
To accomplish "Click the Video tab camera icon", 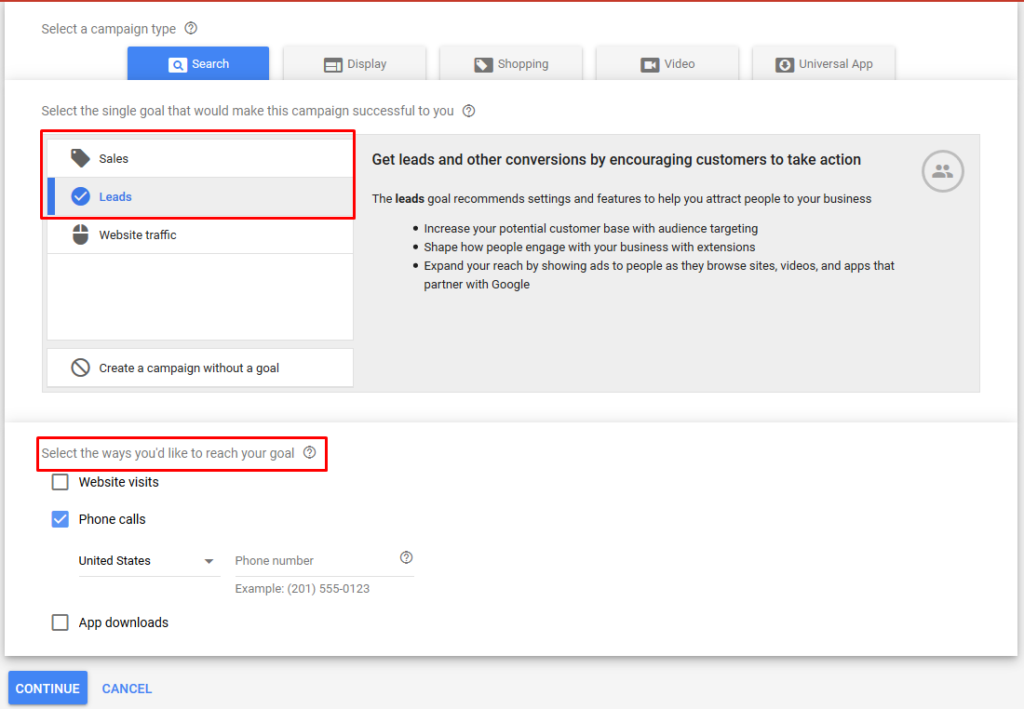I will tap(650, 65).
